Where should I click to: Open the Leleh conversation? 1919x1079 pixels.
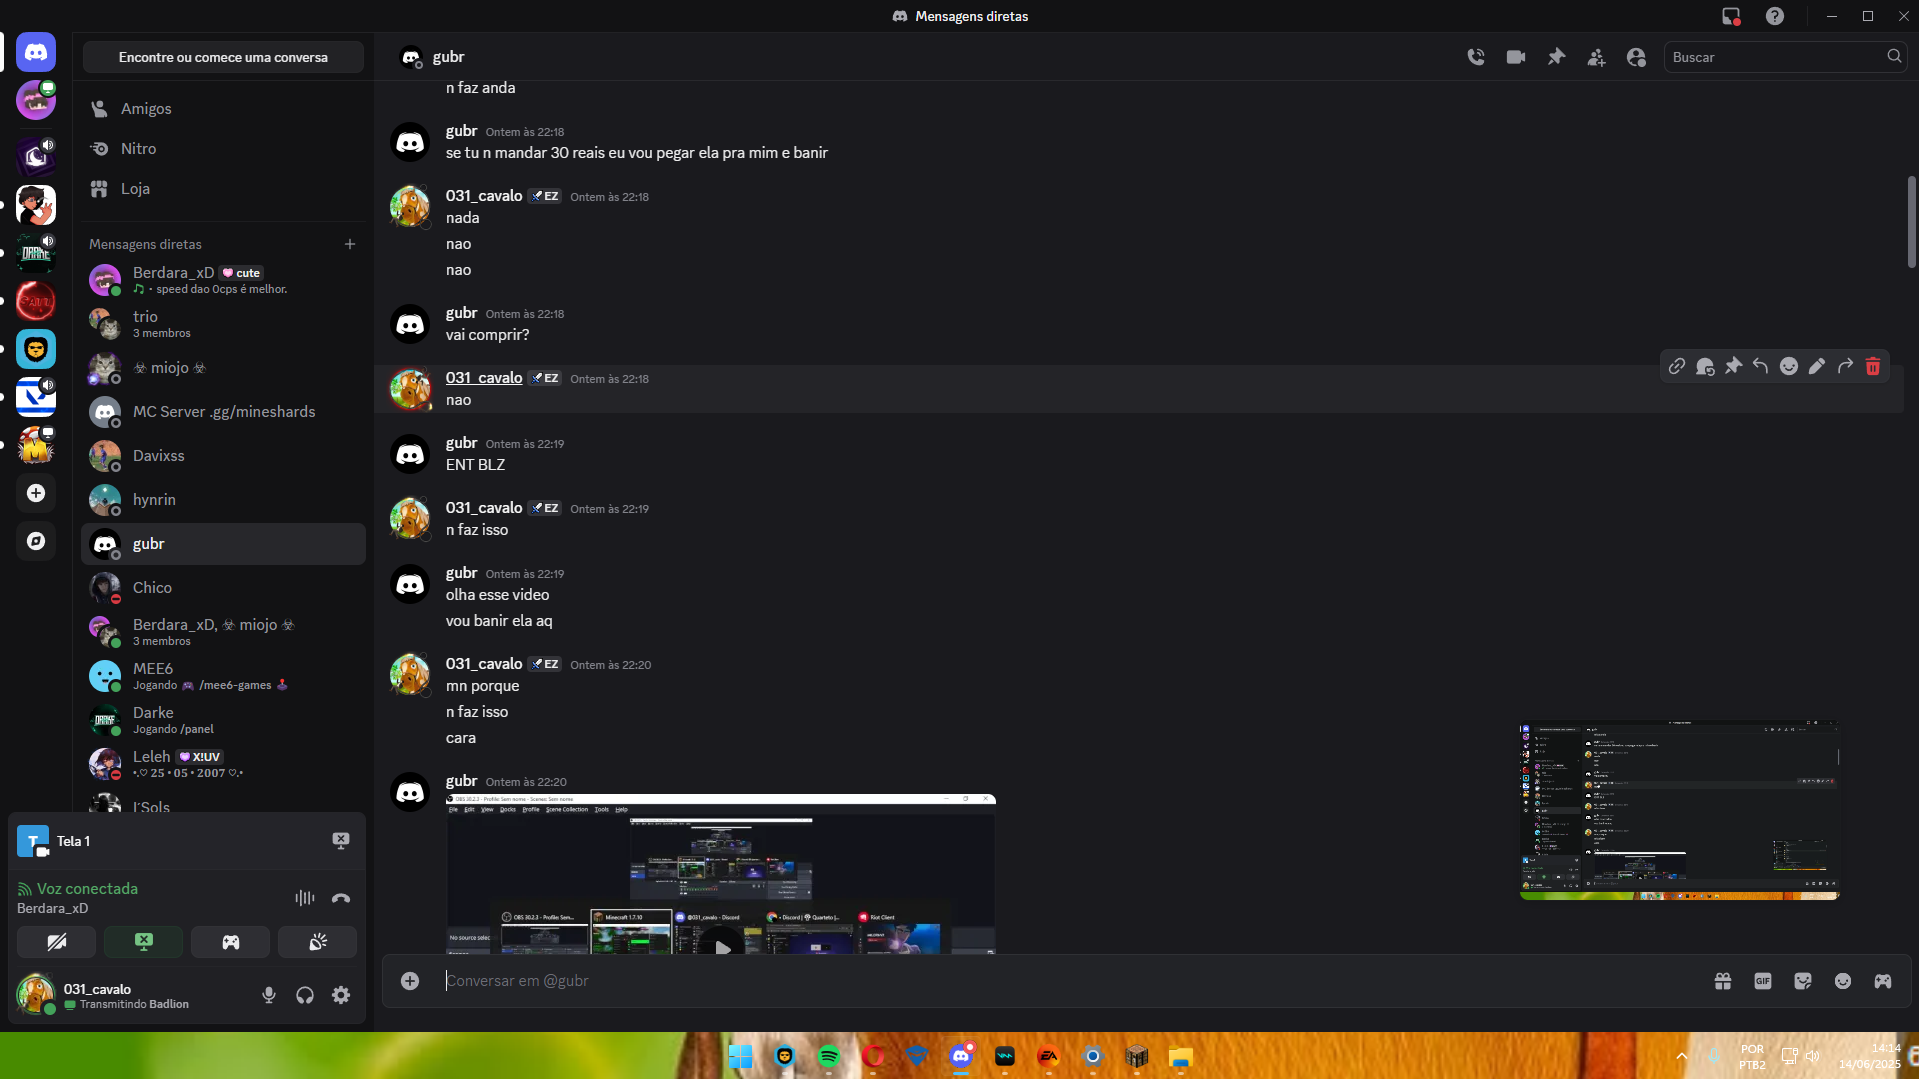(223, 764)
